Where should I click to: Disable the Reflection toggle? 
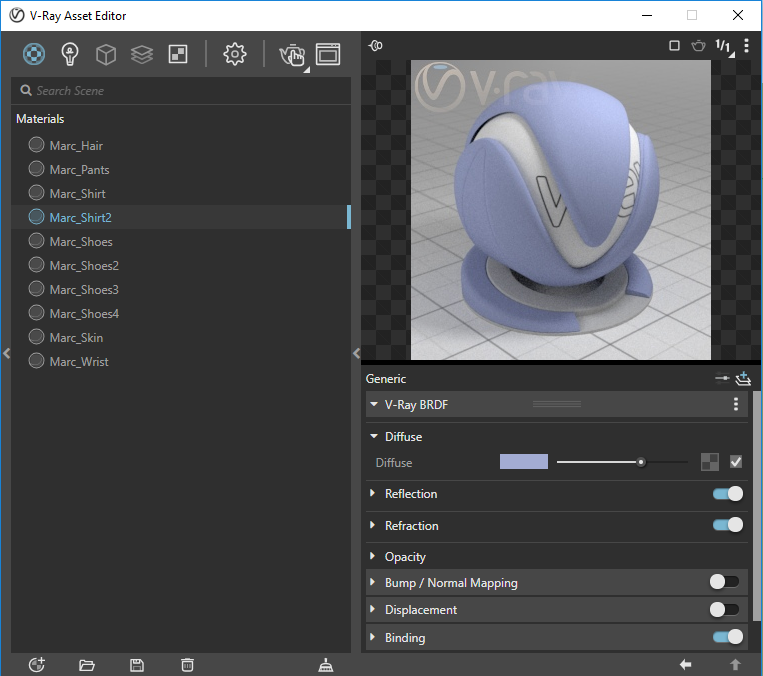click(x=728, y=494)
